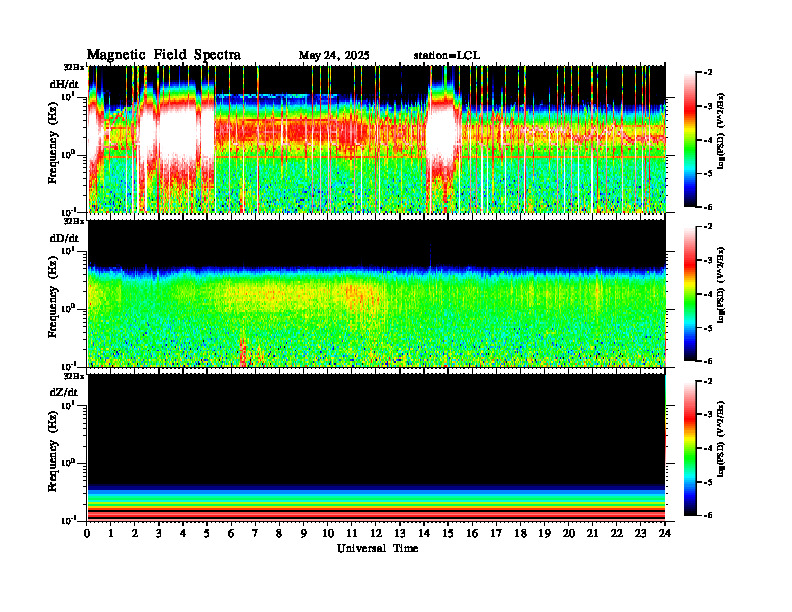Screen dimensions: 792x612
Task: Select the dD/dt panel label
Action: (64, 238)
